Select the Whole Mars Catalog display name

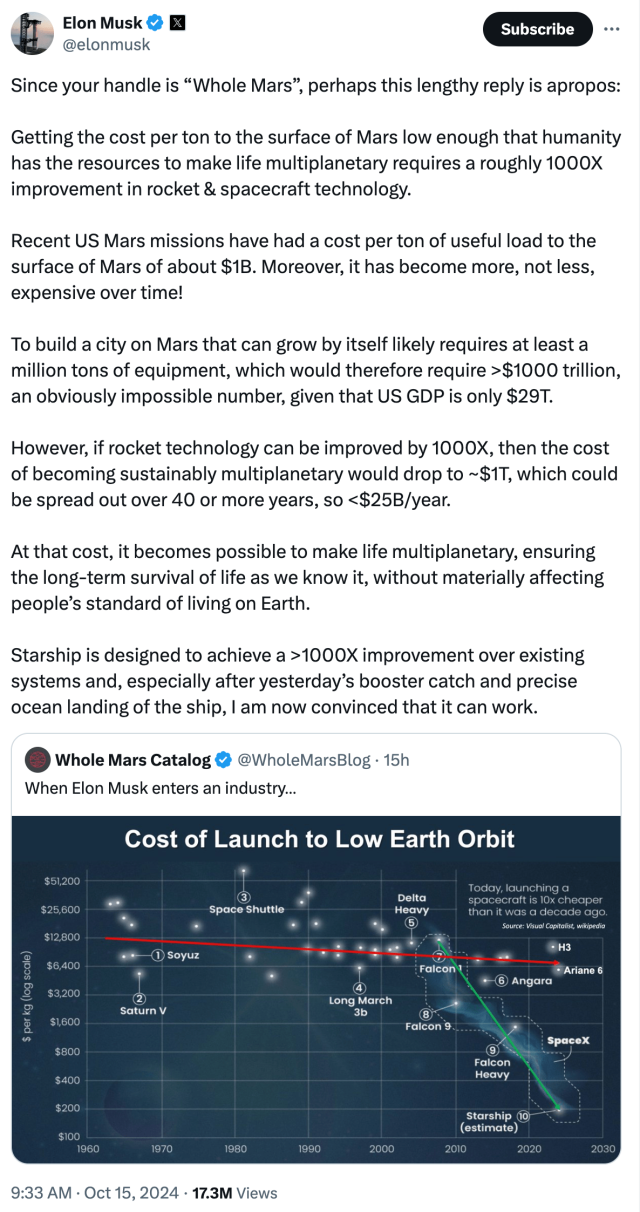pyautogui.click(x=136, y=760)
